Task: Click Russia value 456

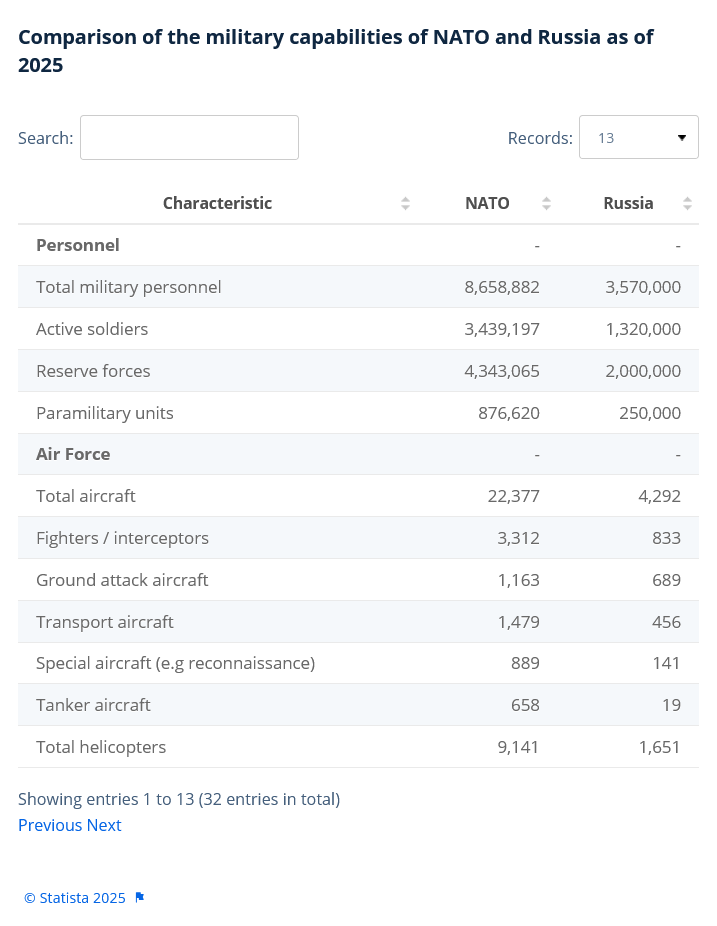Action: 667,622
